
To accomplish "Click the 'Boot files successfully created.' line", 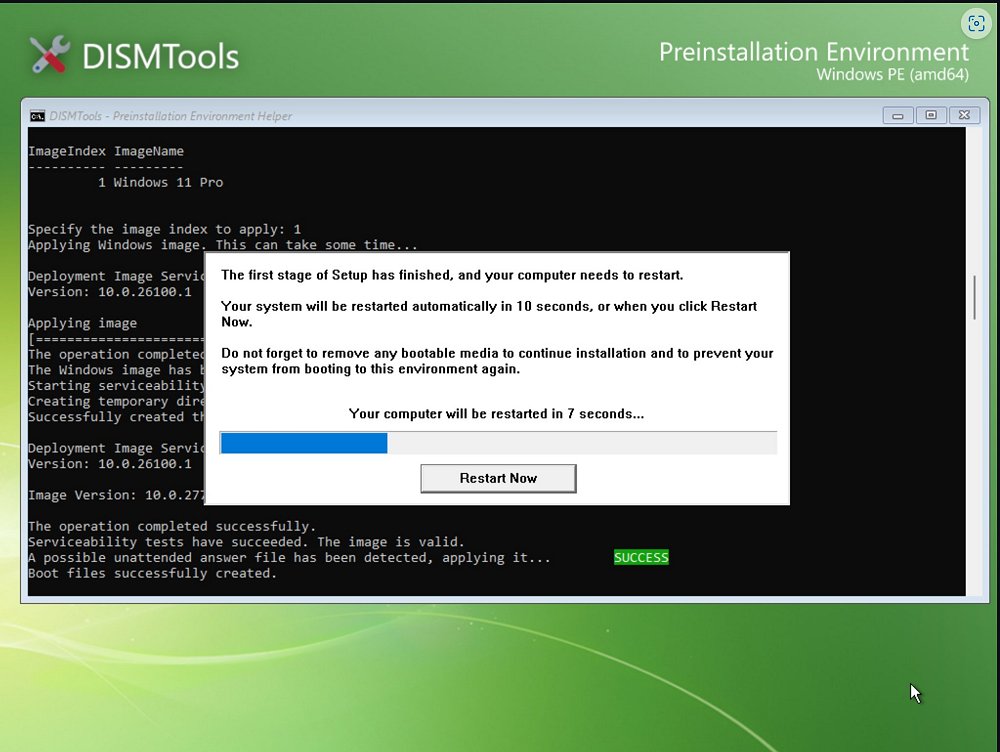I will pos(152,573).
